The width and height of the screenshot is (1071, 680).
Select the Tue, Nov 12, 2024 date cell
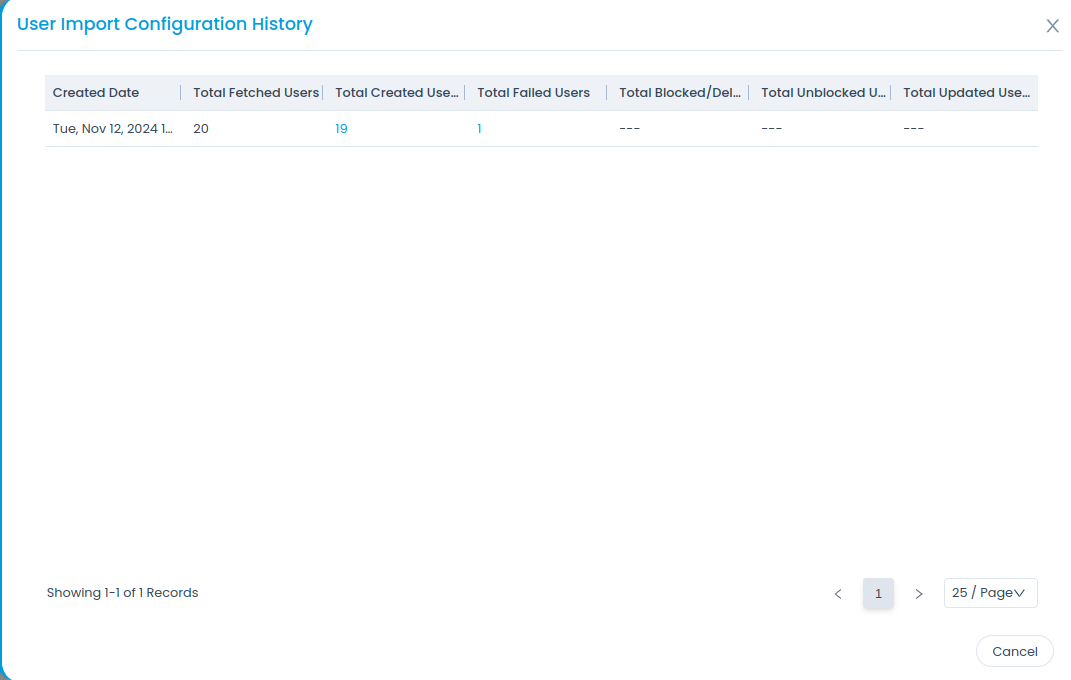coord(112,129)
